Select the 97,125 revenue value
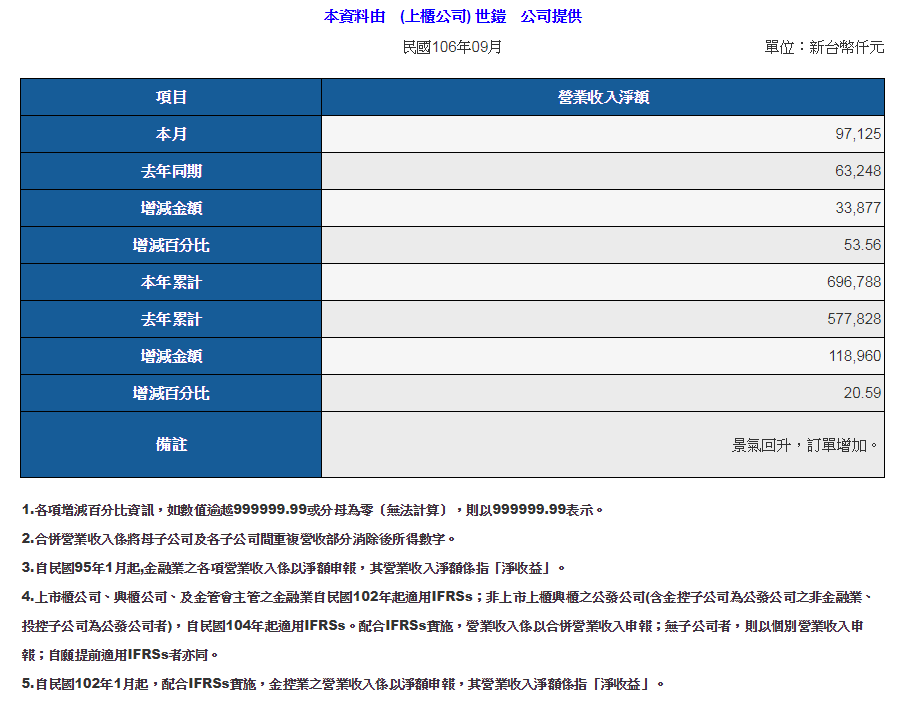902x709 pixels. [x=857, y=134]
